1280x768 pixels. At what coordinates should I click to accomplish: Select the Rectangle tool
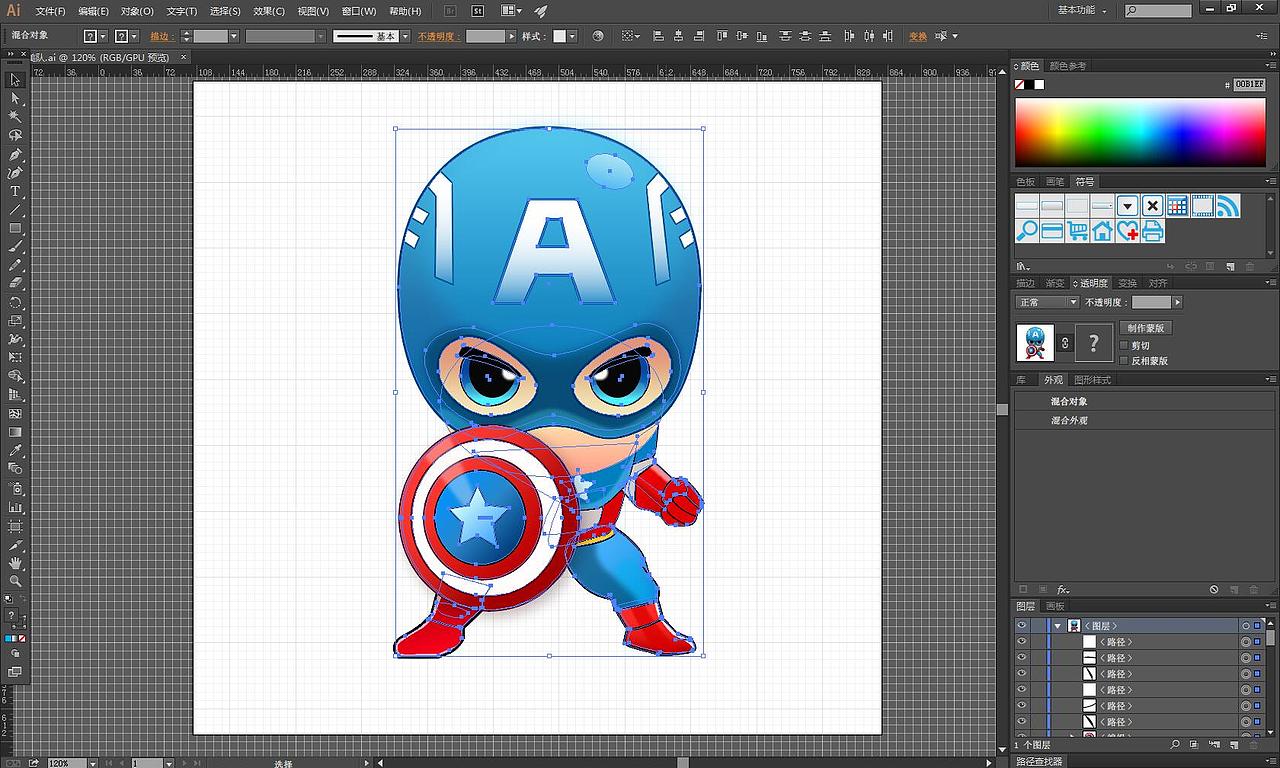(x=15, y=229)
